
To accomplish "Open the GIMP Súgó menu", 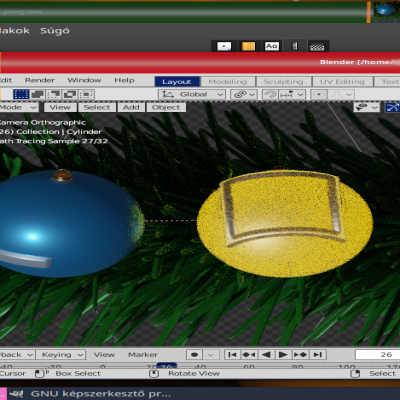I will click(x=55, y=31).
